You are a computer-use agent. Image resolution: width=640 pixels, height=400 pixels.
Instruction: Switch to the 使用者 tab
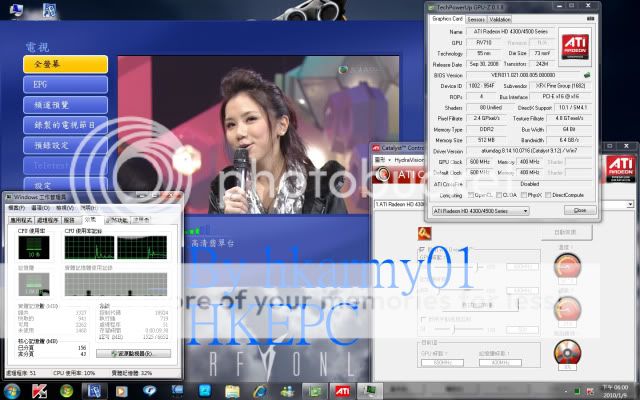[x=141, y=220]
